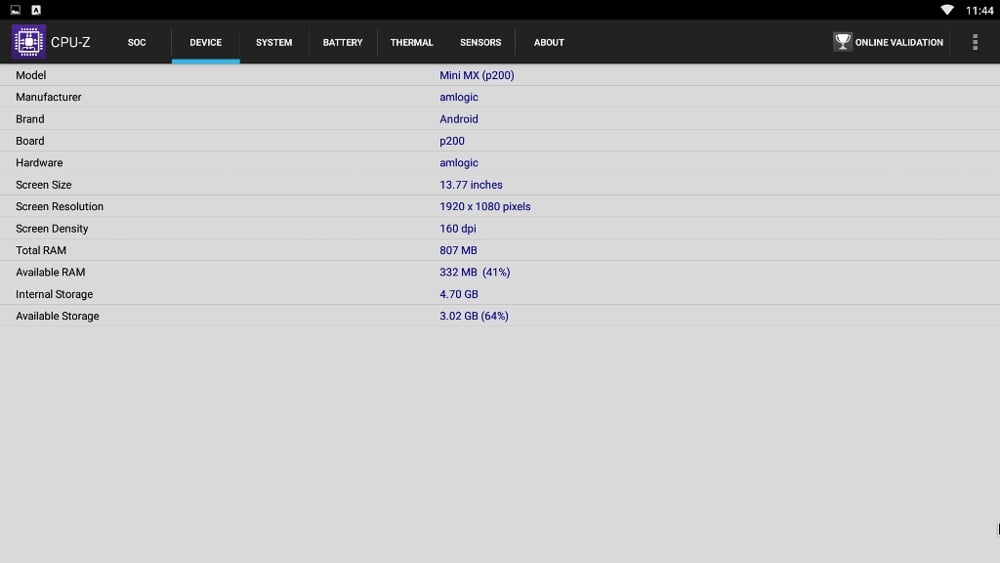The height and width of the screenshot is (563, 1000).
Task: Go to the BATTERY tab
Action: pos(342,42)
